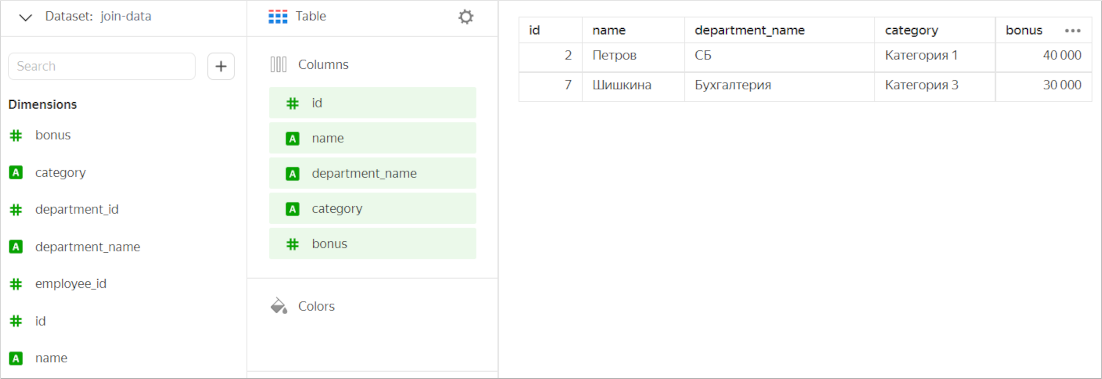Click the Columns section icon
Viewport: 1102px width, 379px height.
point(278,65)
